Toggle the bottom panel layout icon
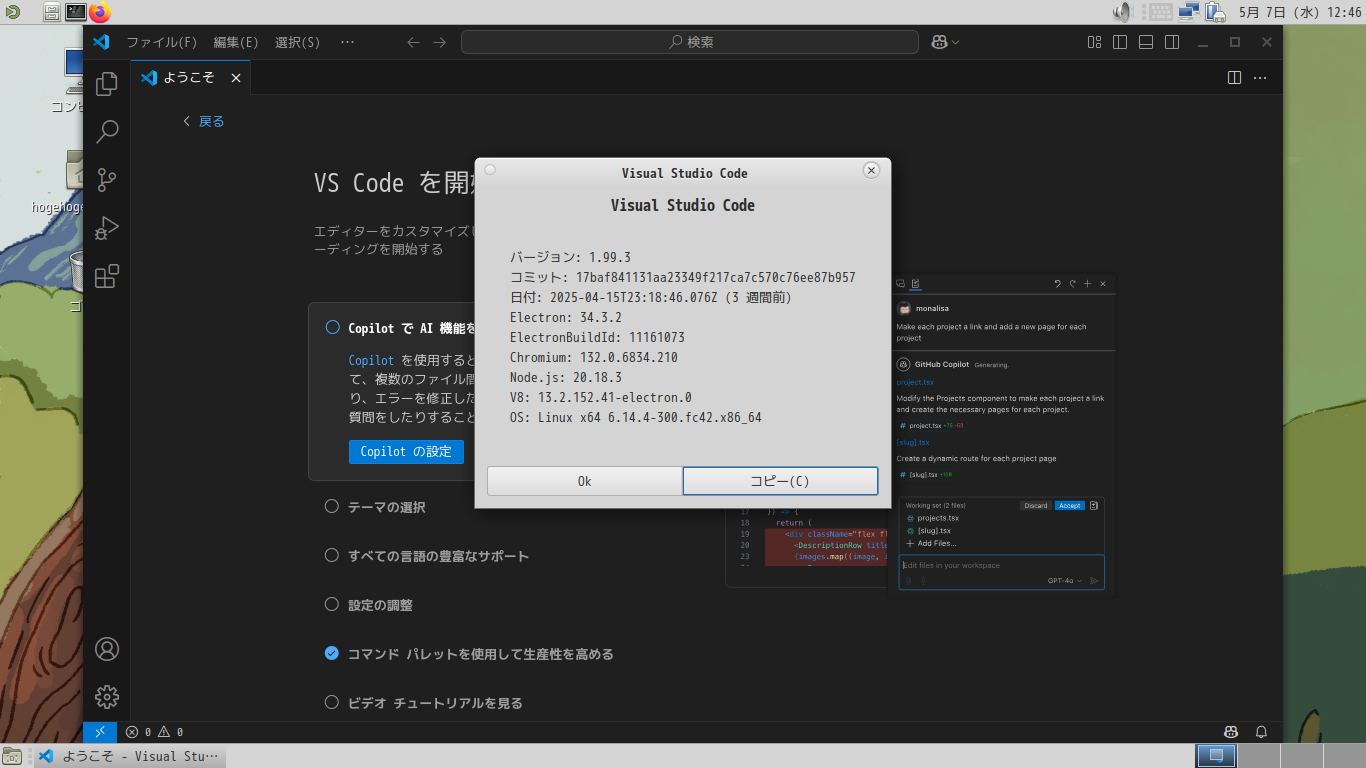Viewport: 1366px width, 768px height. tap(1146, 42)
